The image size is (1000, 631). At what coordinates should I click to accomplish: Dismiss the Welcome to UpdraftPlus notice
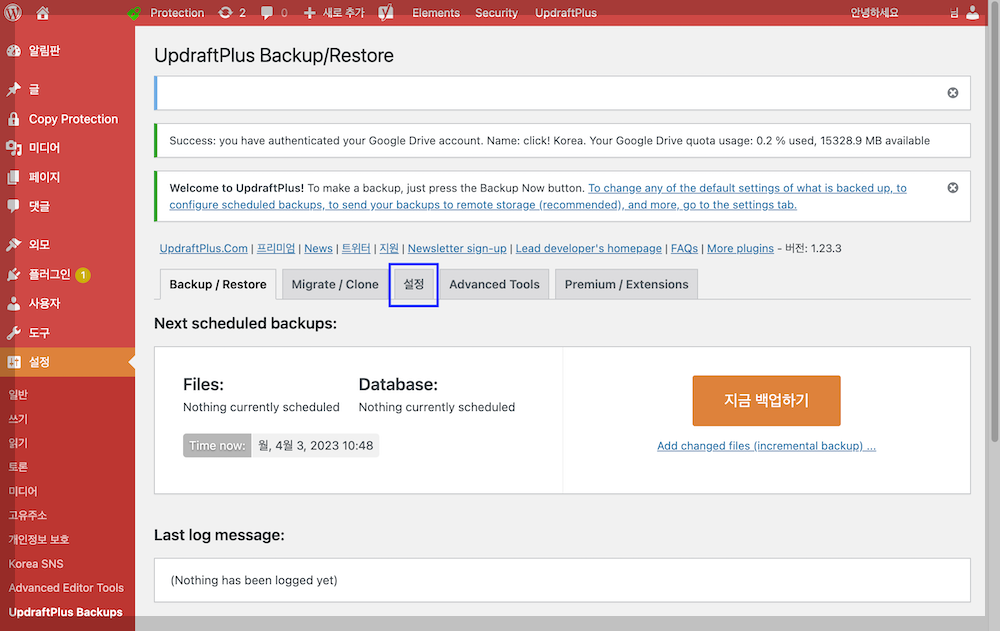(x=952, y=187)
